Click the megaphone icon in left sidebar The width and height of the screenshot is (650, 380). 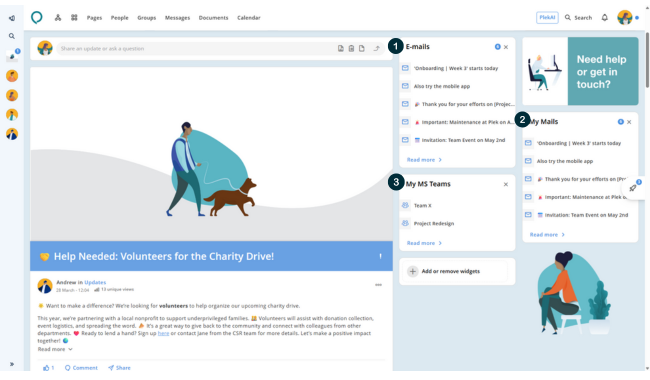[12, 18]
